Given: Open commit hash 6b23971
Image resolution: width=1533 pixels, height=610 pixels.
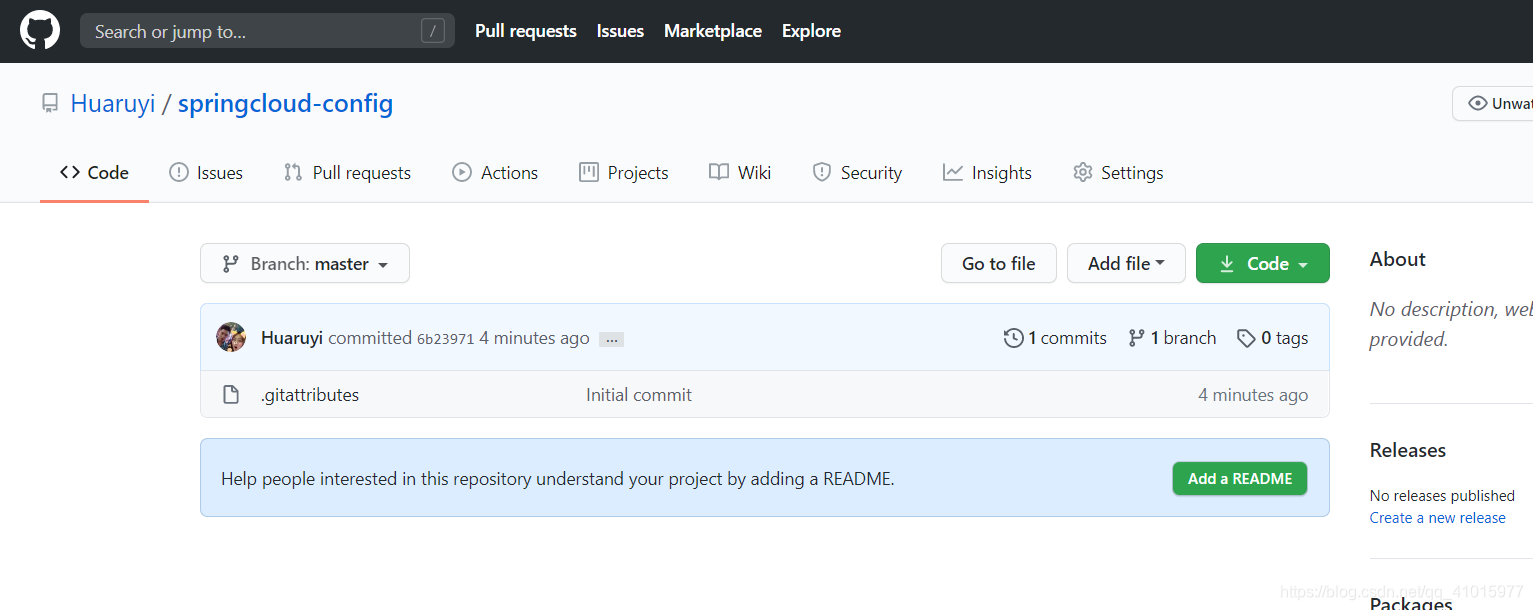Looking at the screenshot, I should (445, 339).
